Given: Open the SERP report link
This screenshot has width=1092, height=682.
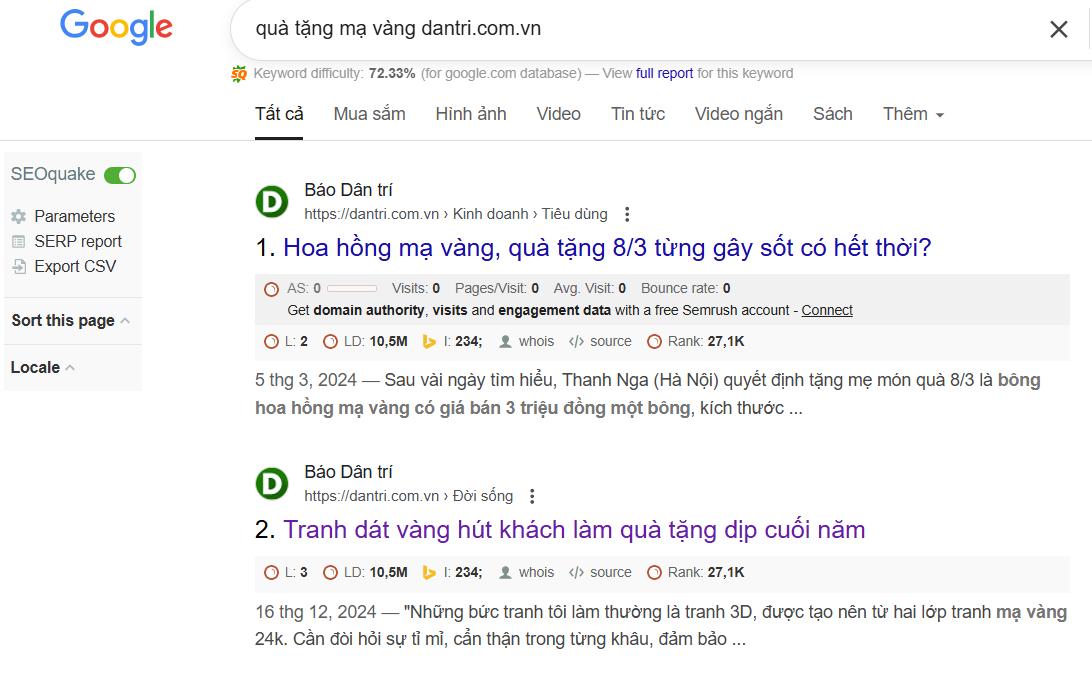Looking at the screenshot, I should pos(78,242).
